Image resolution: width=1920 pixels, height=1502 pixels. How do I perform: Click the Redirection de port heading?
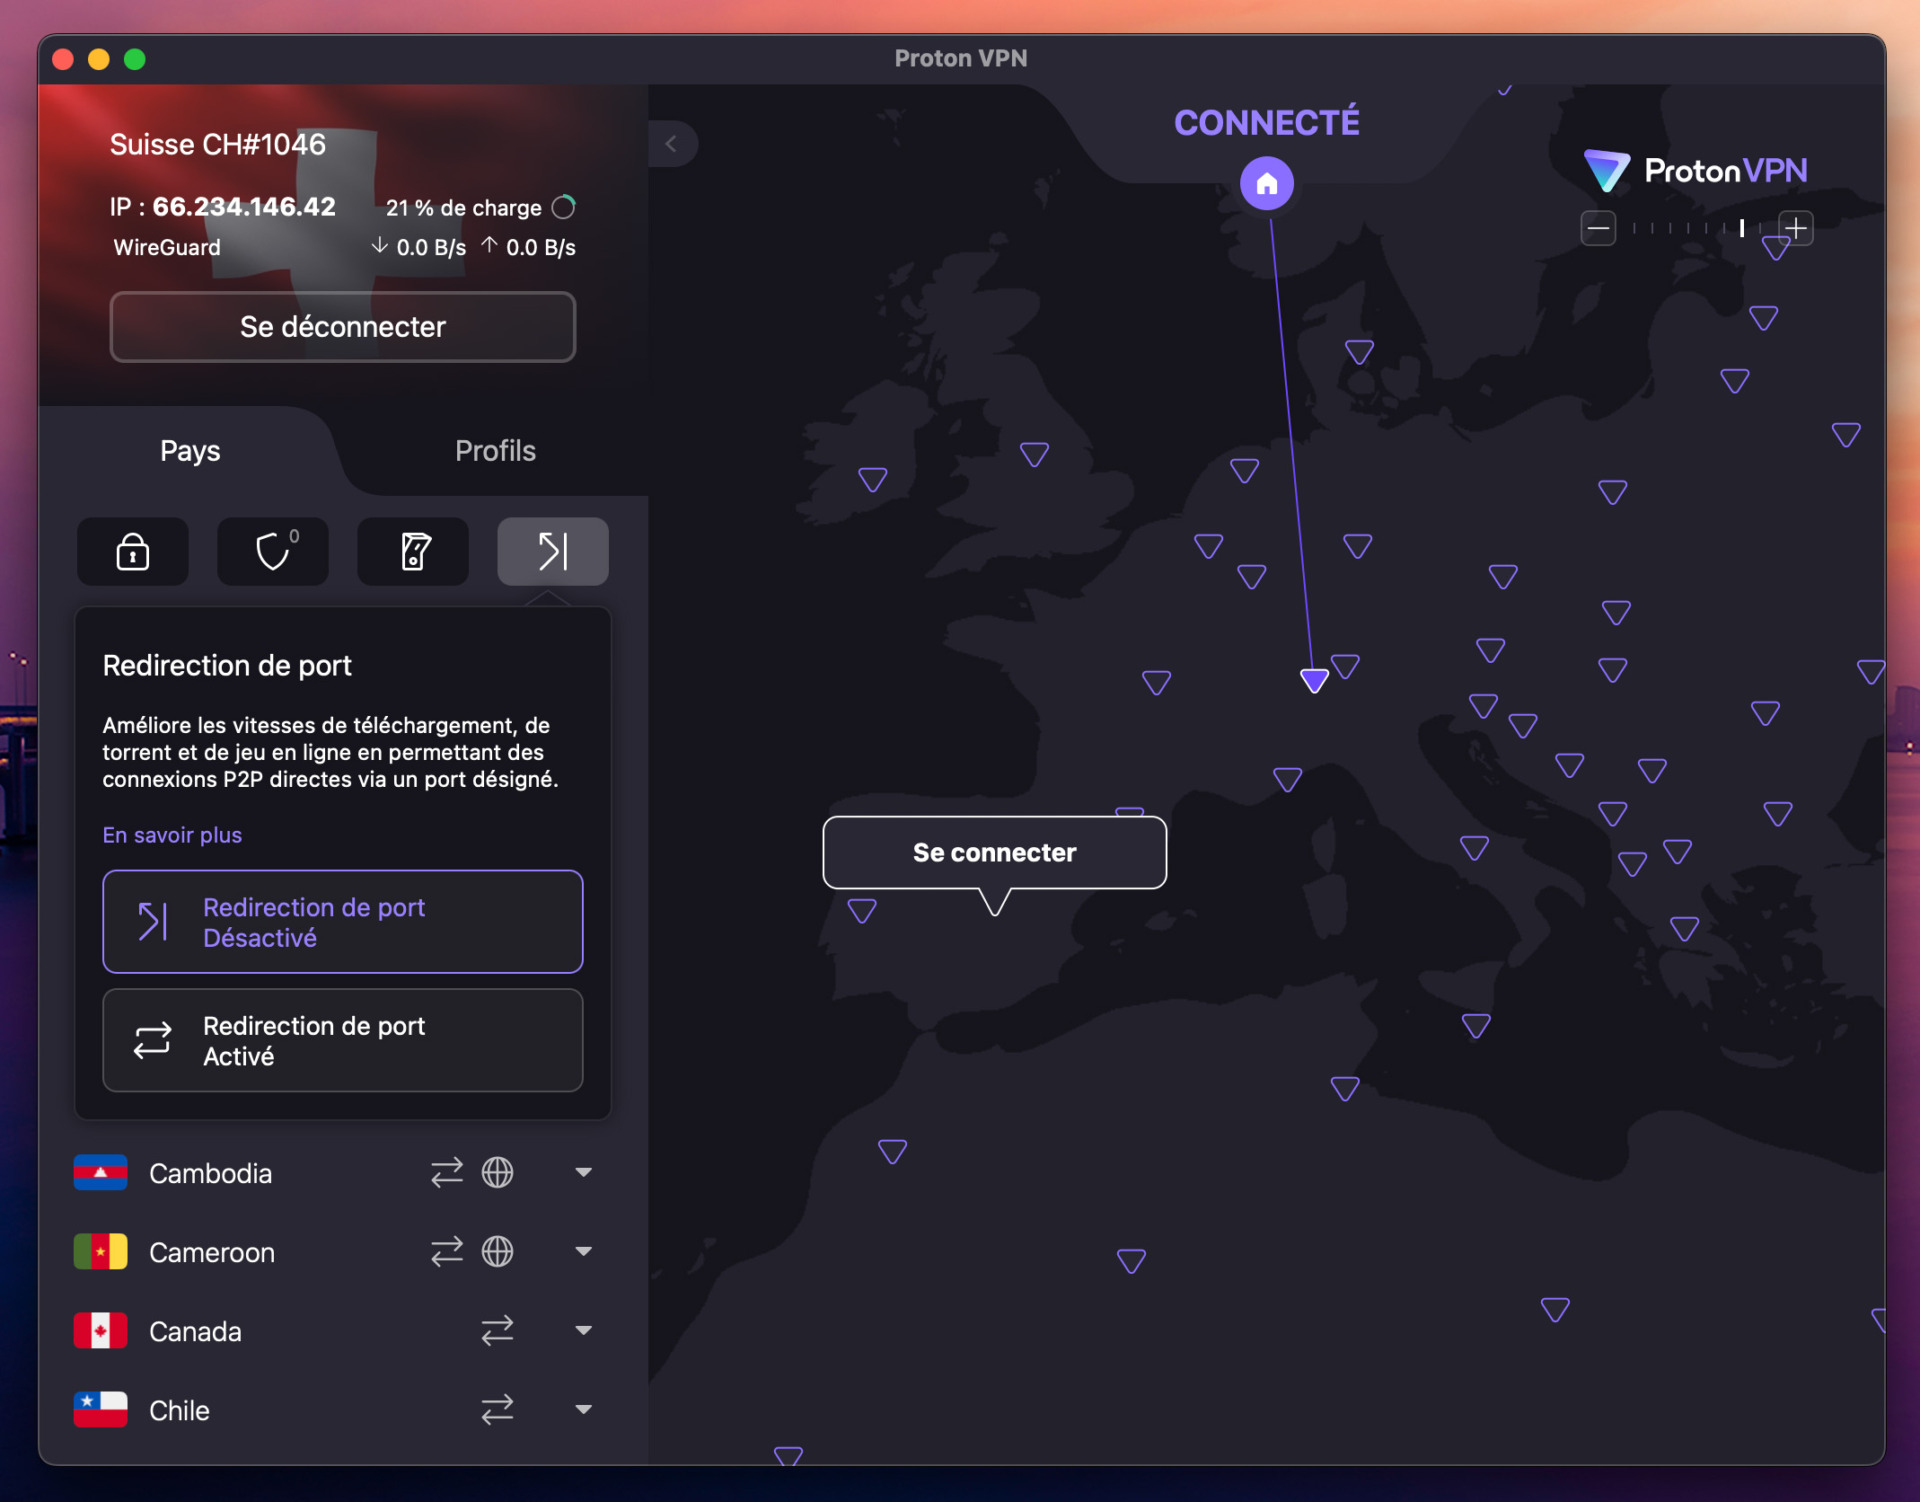point(227,666)
